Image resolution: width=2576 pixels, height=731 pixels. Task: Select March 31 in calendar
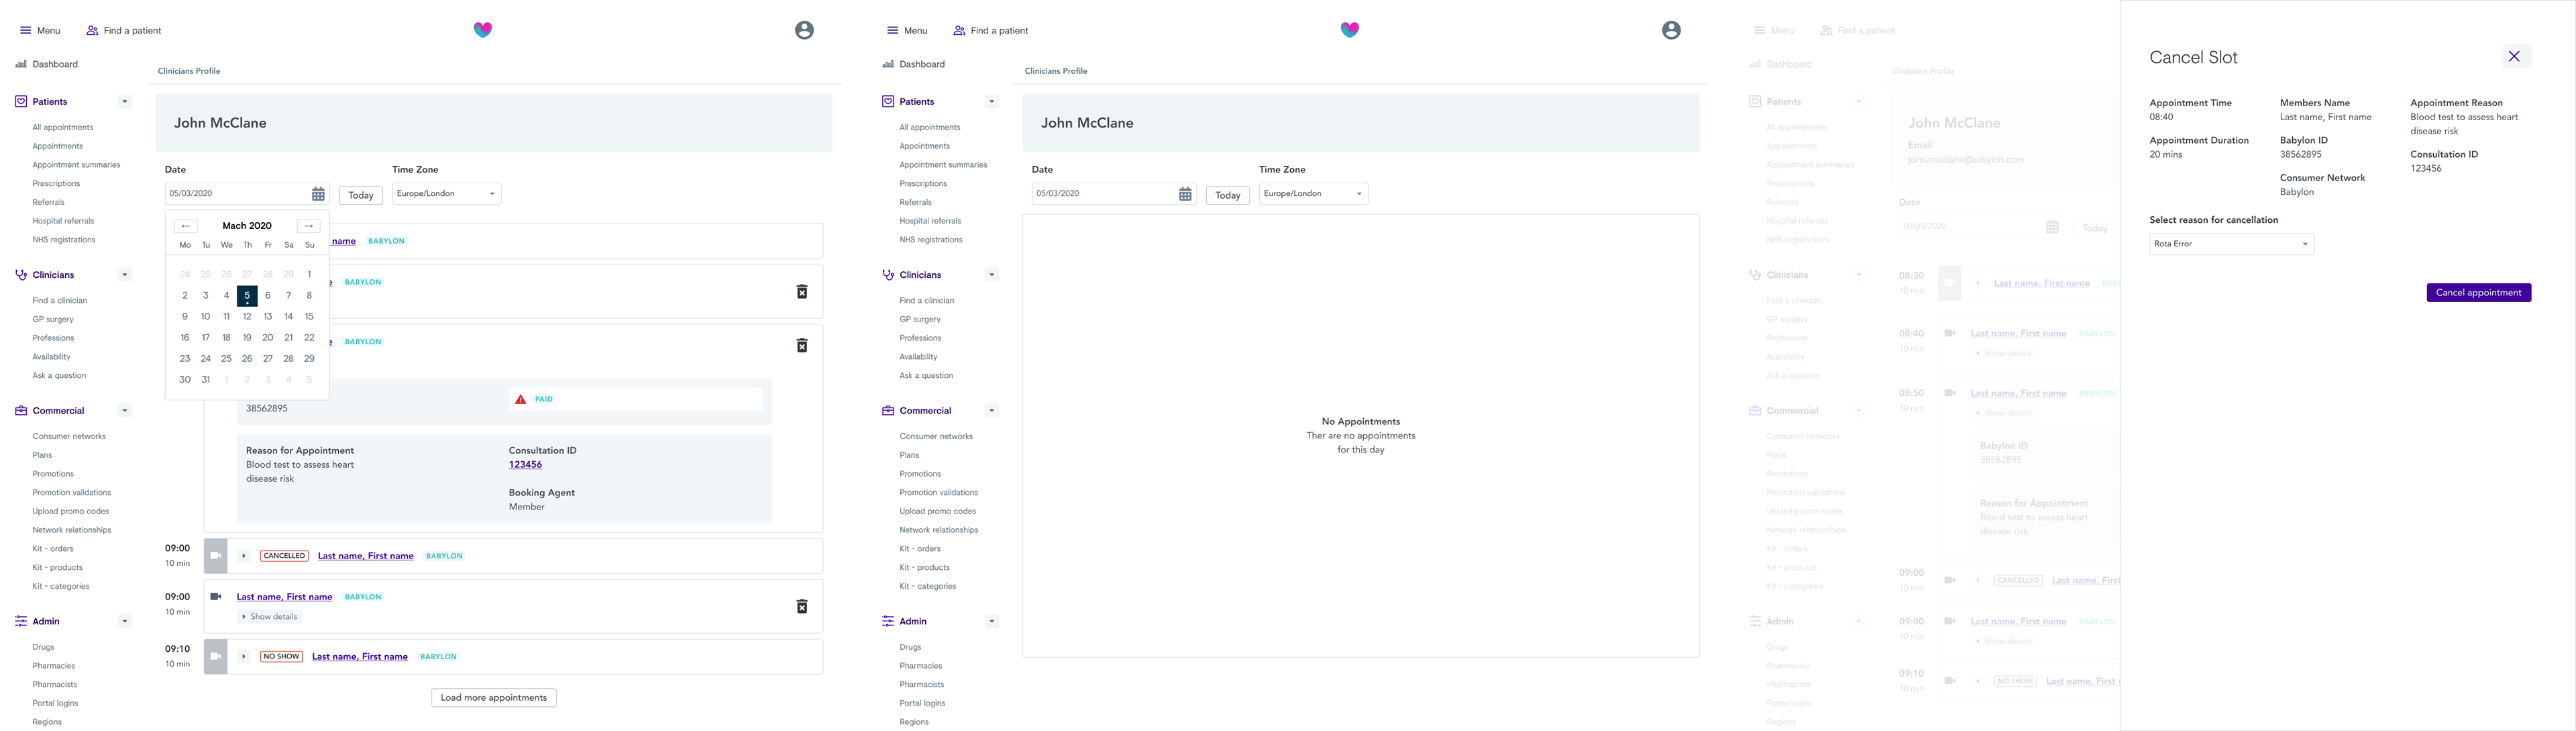point(206,379)
